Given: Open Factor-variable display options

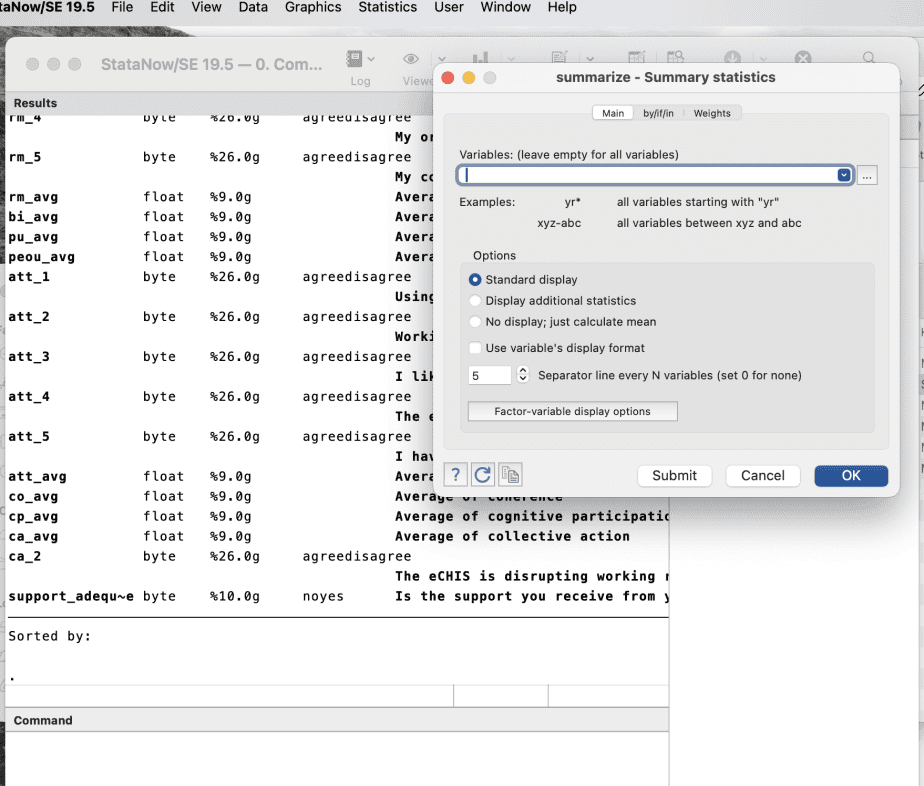Looking at the screenshot, I should [x=571, y=411].
